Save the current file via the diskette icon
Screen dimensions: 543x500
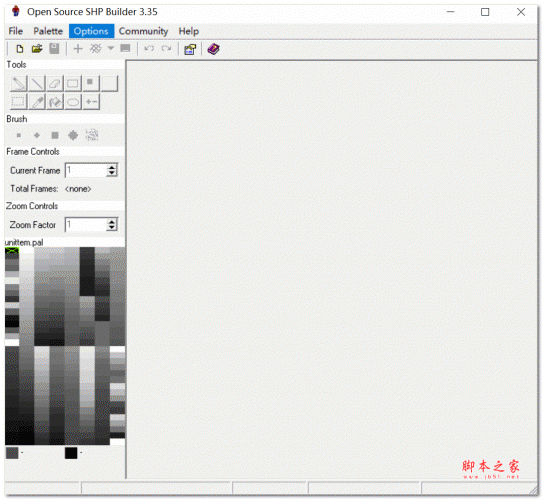(x=54, y=49)
